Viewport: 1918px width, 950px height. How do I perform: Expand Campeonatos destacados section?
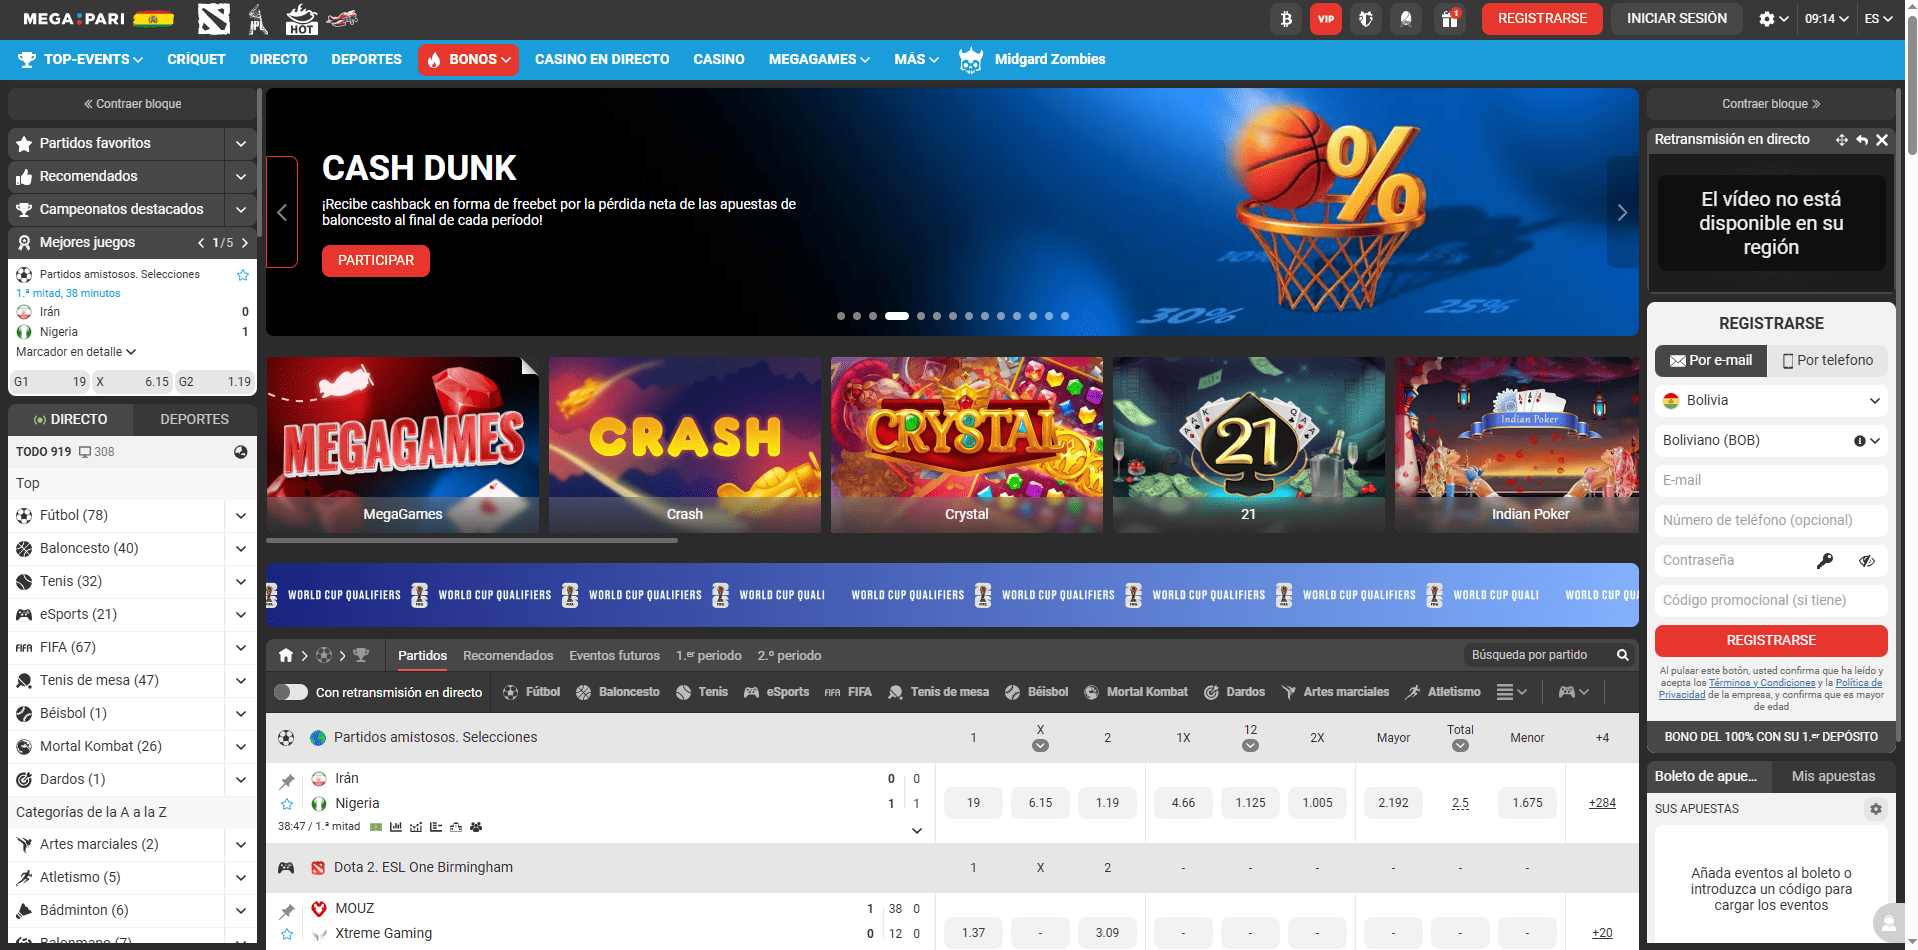[241, 210]
